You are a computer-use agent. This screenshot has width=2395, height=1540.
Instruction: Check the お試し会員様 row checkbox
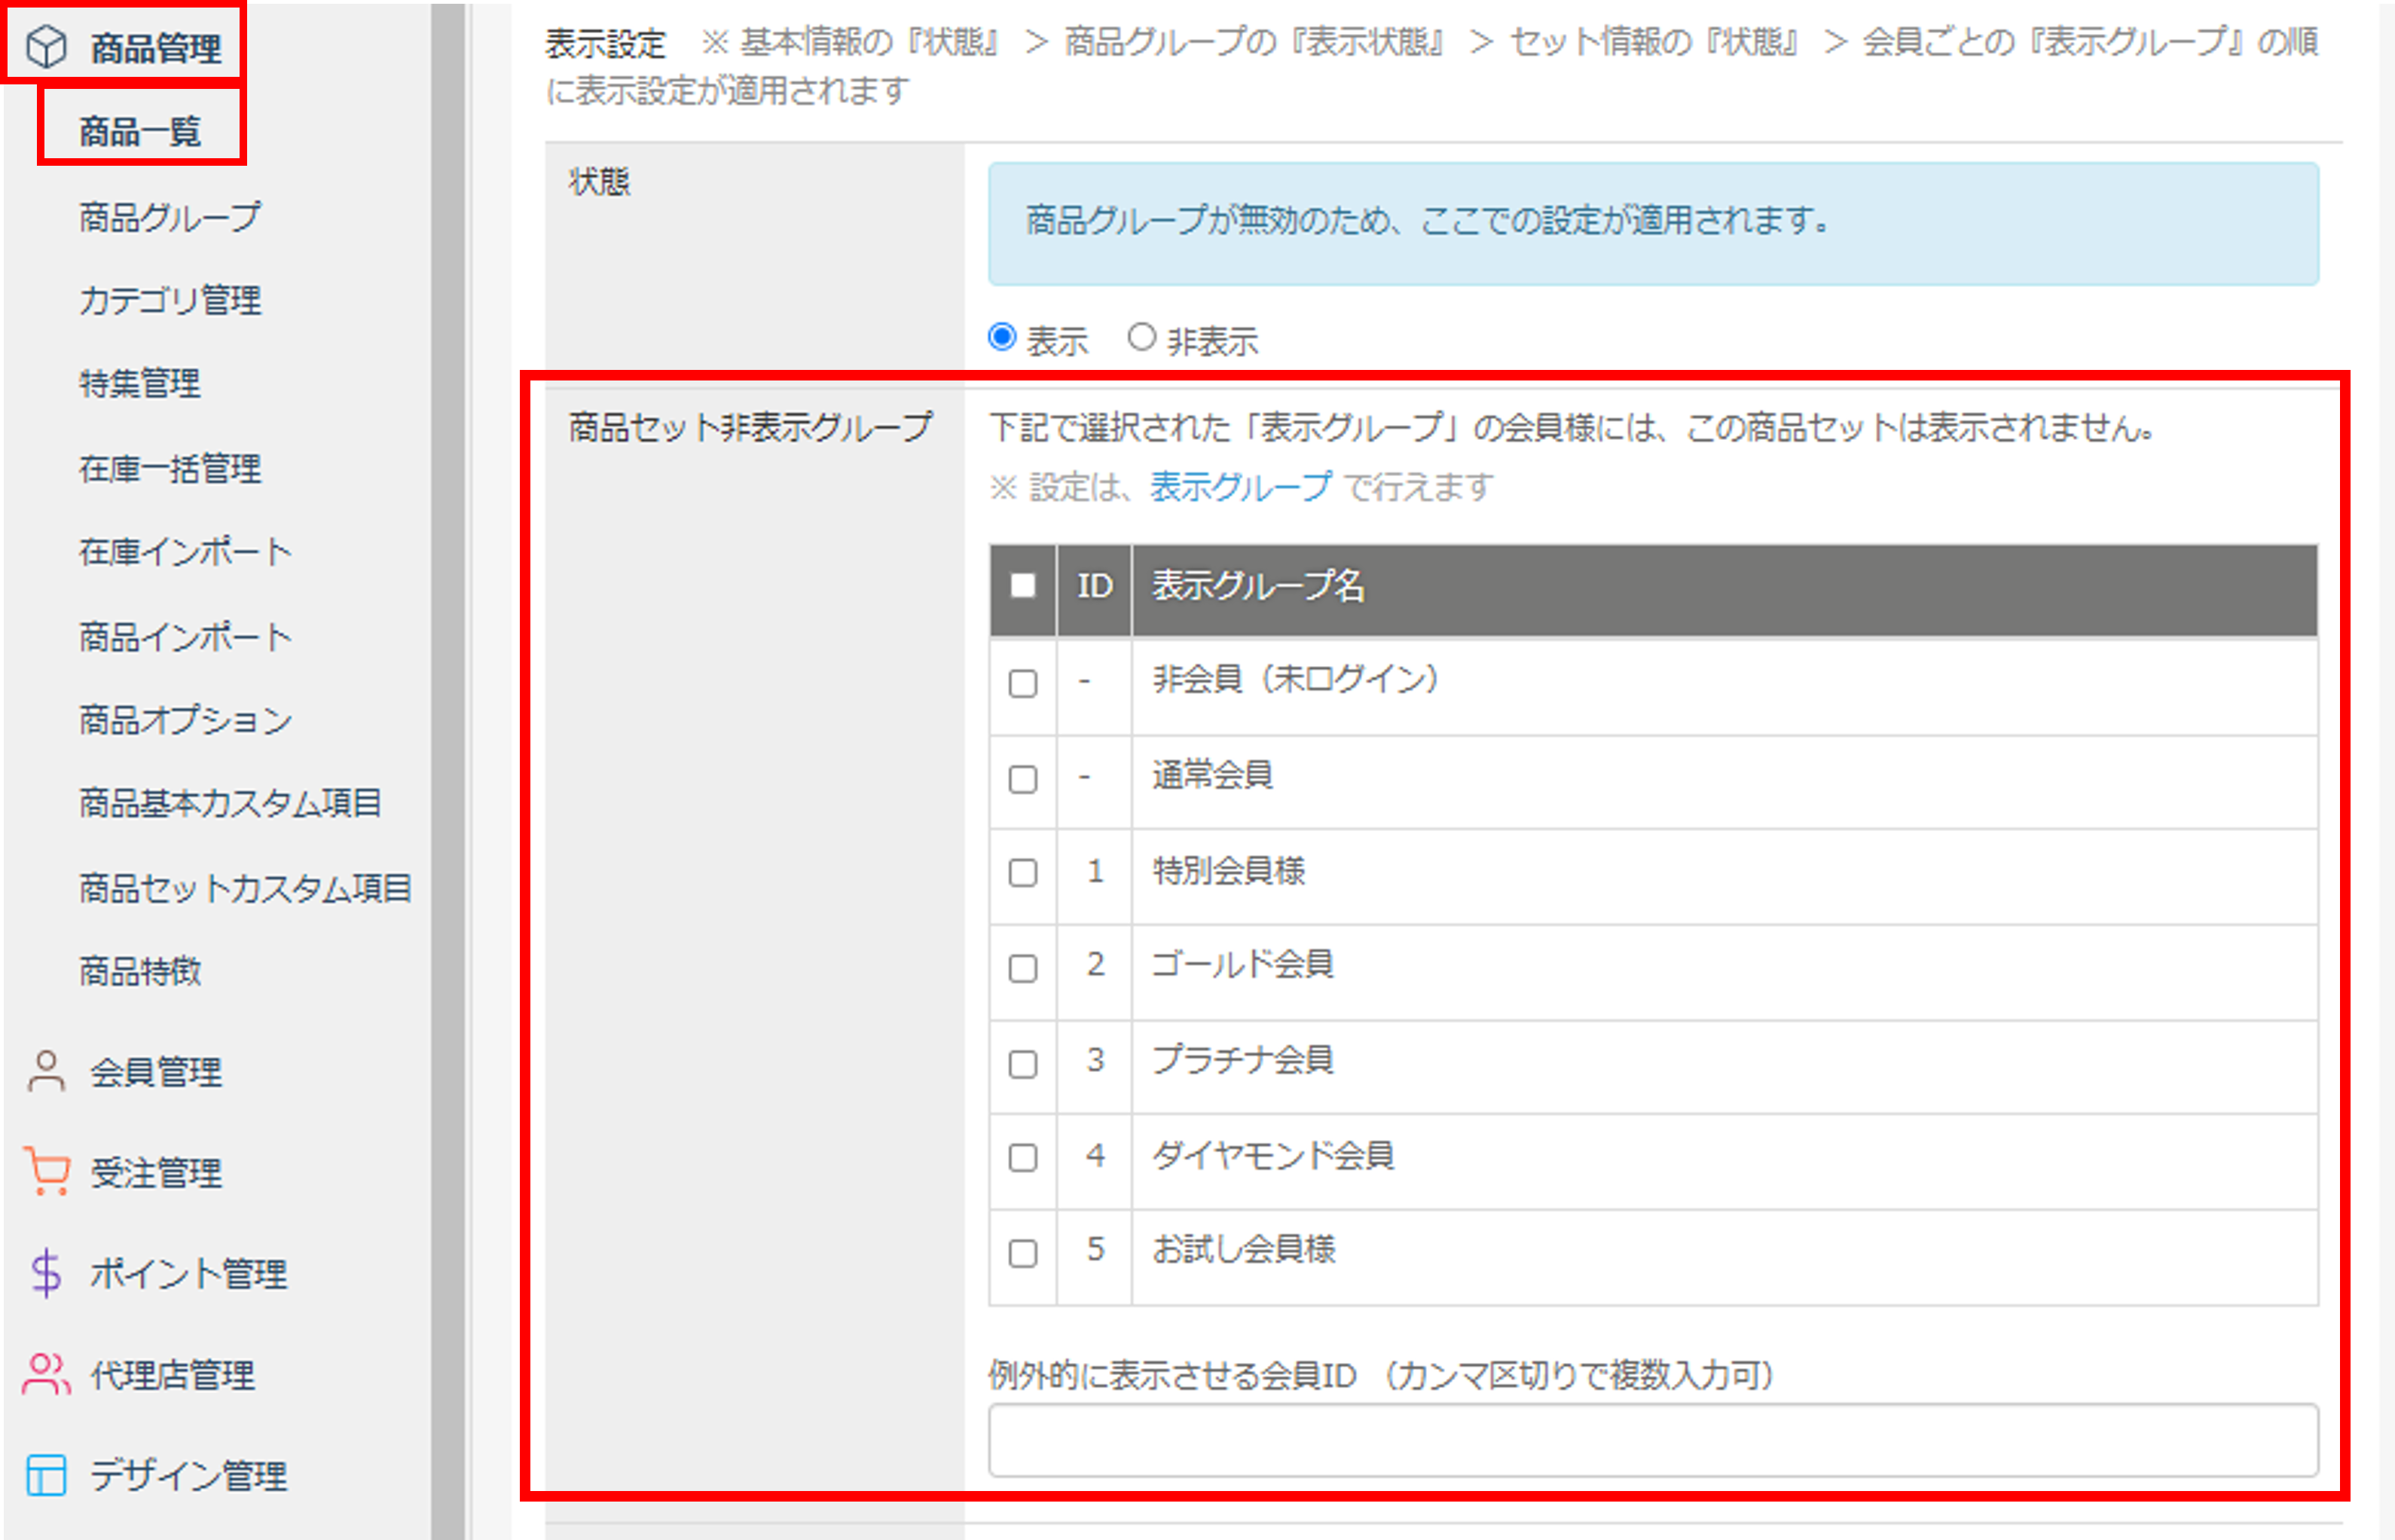pos(1023,1253)
